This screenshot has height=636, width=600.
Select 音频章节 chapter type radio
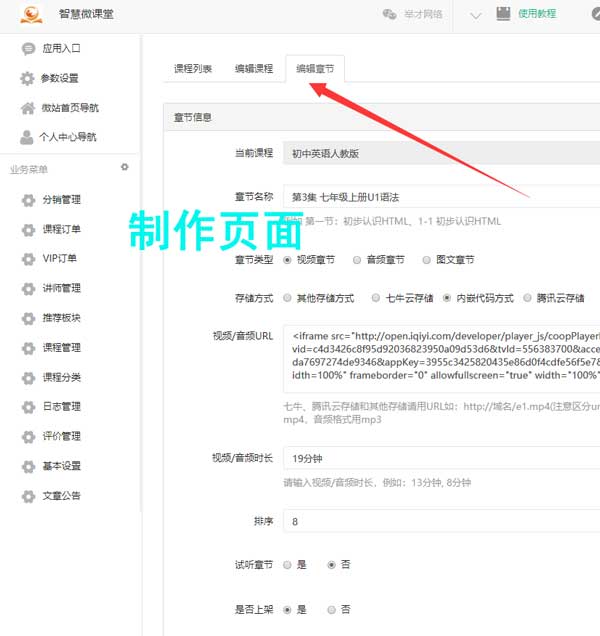point(357,260)
